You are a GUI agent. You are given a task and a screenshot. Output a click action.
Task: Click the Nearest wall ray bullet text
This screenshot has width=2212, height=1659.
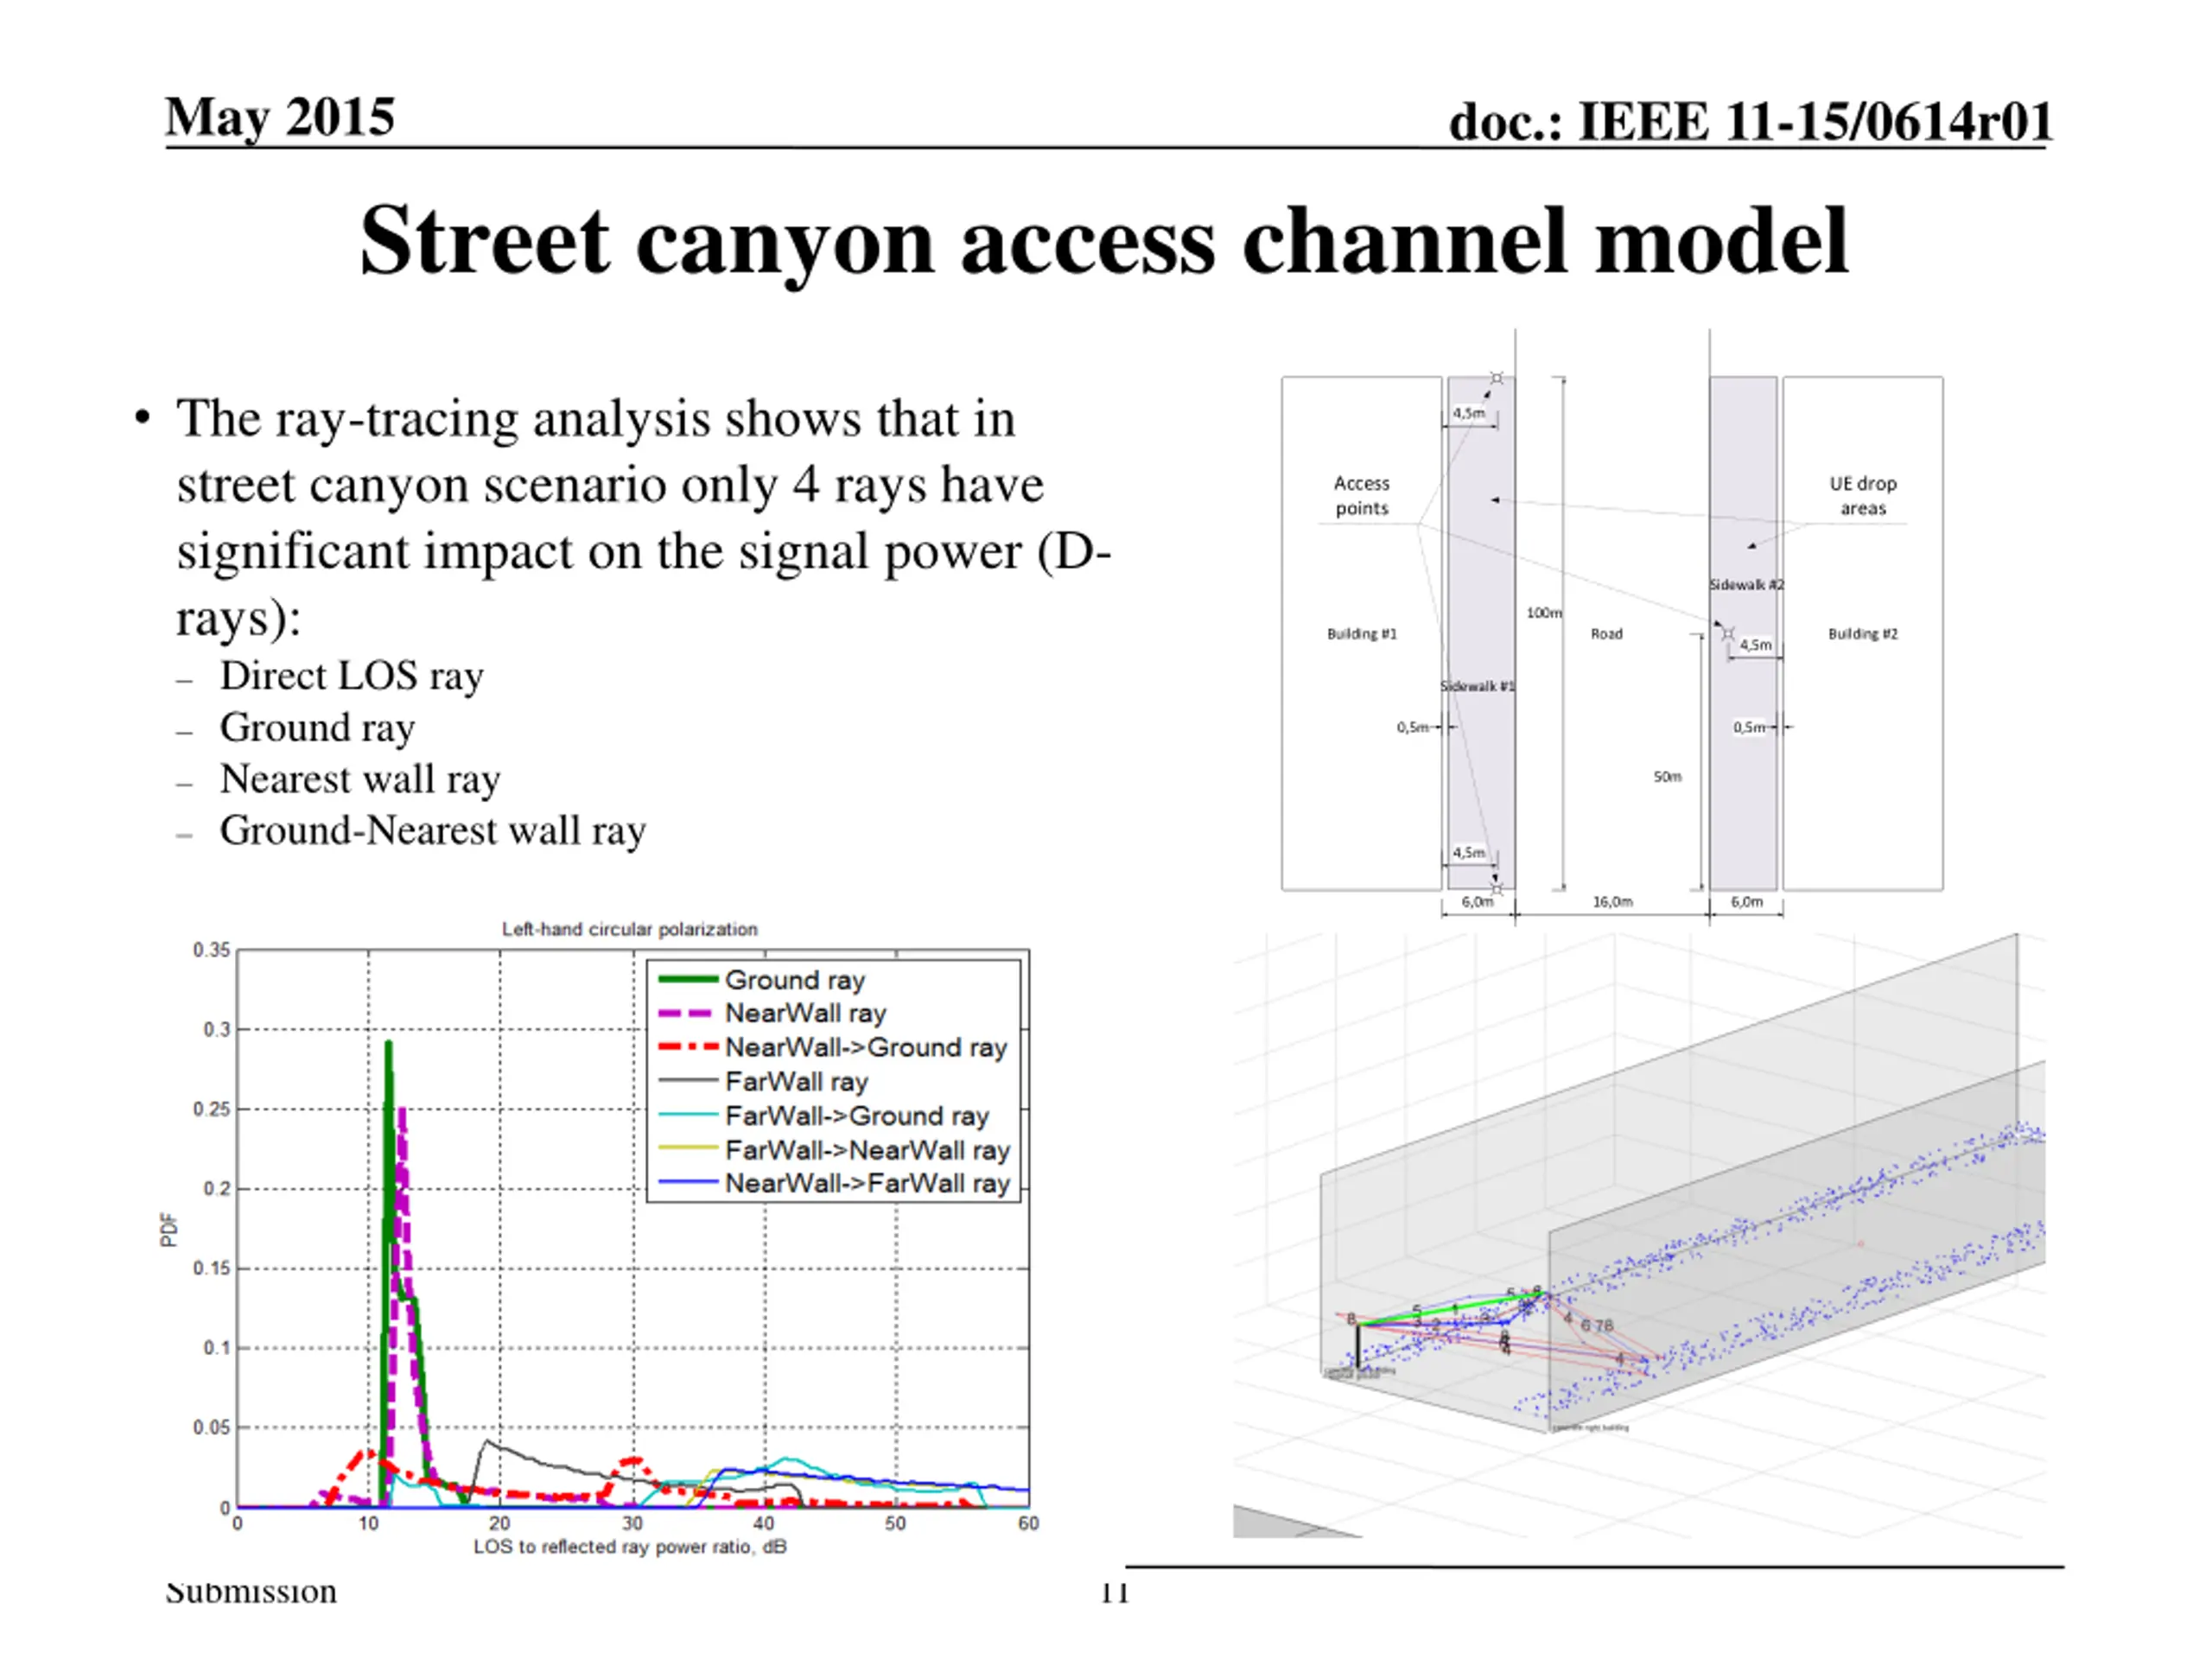pyautogui.click(x=360, y=779)
